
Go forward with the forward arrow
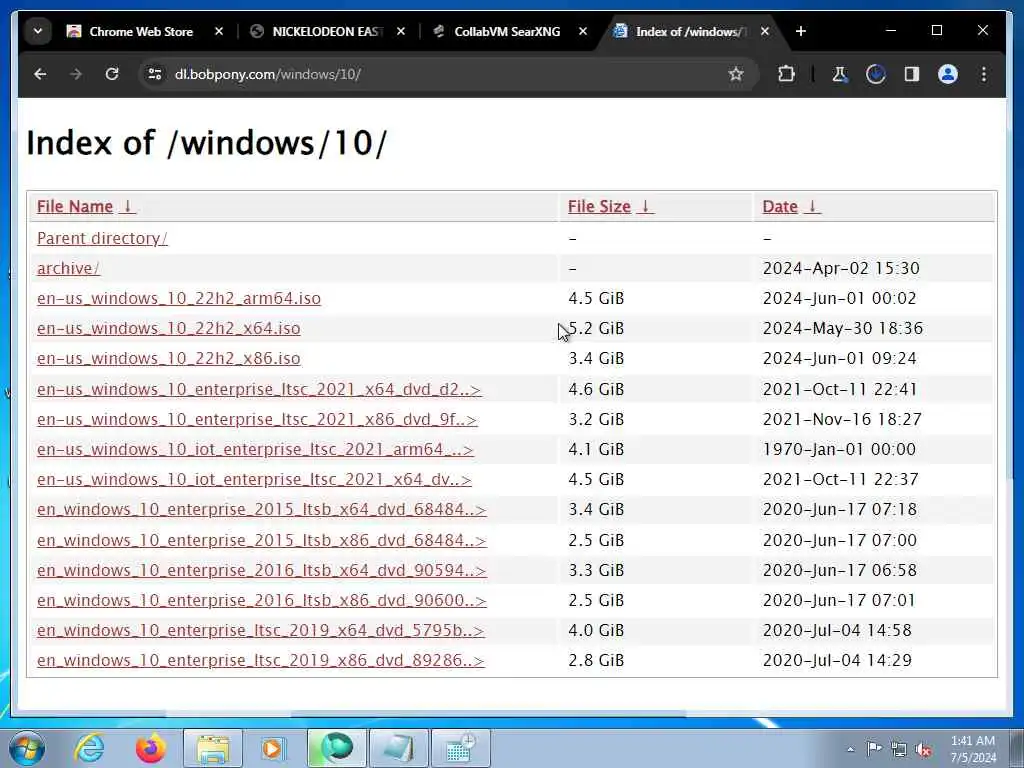(x=76, y=74)
